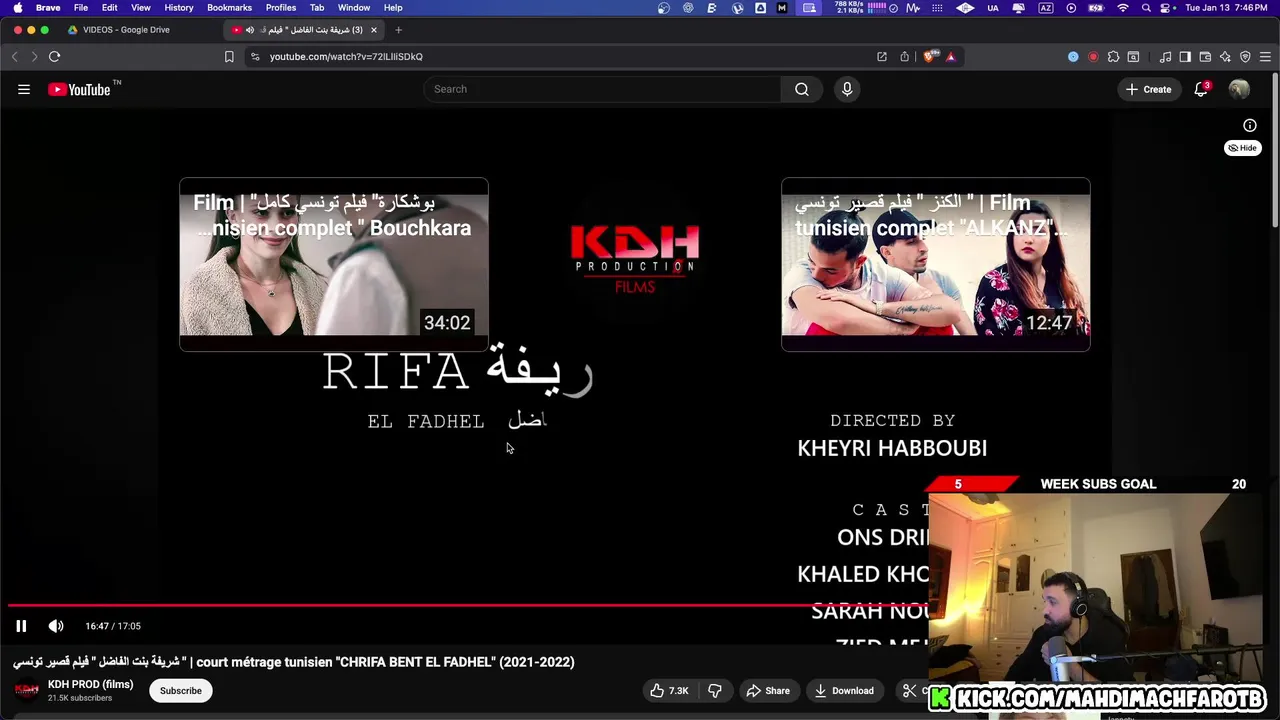Open KDH PROD channel avatar

coord(27,691)
